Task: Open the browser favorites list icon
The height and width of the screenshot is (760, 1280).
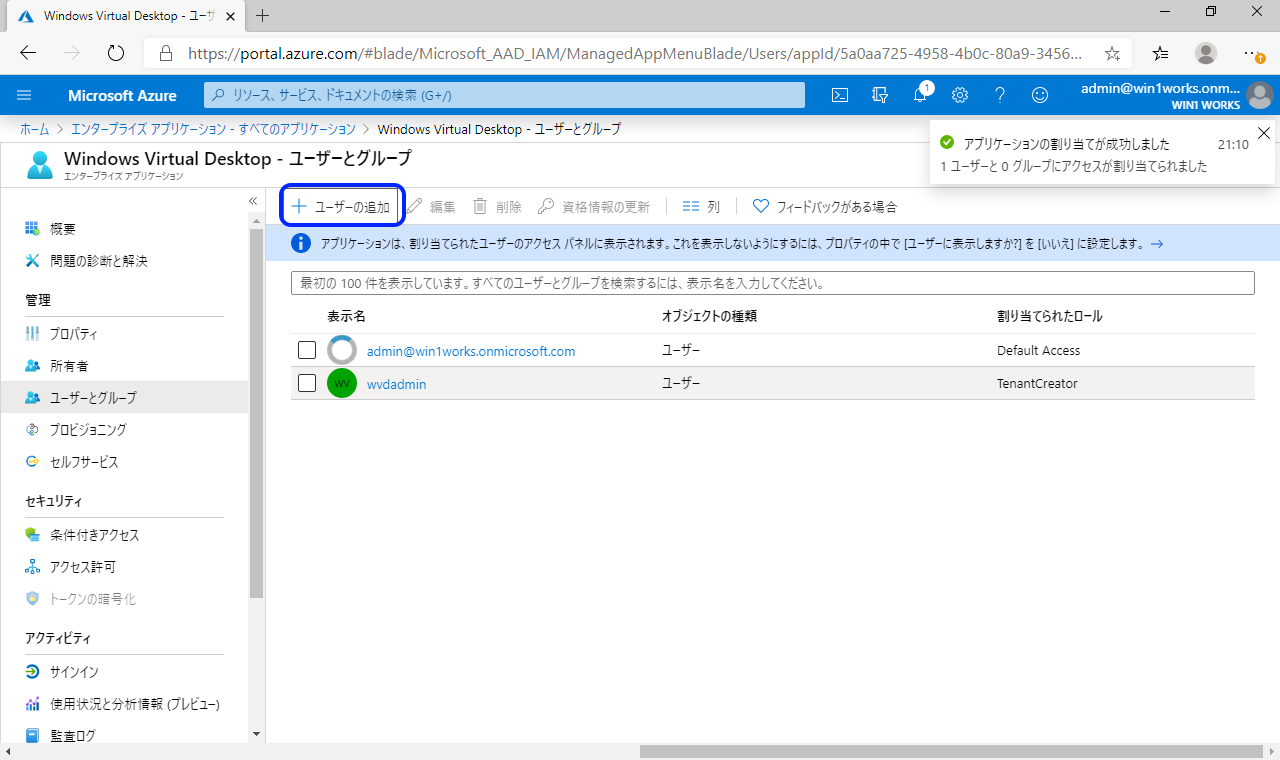Action: pyautogui.click(x=1160, y=53)
